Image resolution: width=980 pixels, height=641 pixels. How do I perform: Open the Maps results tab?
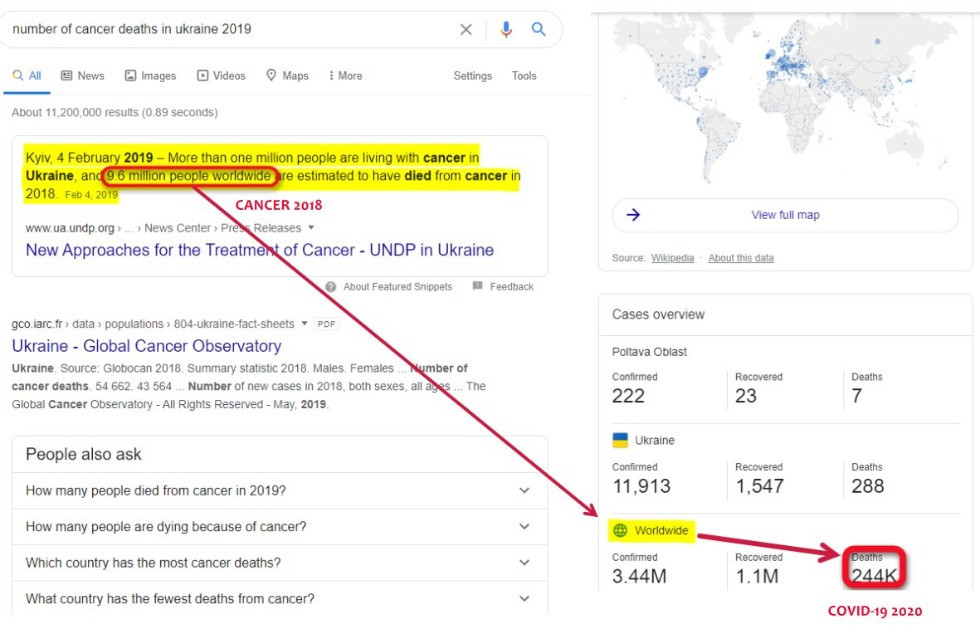288,76
